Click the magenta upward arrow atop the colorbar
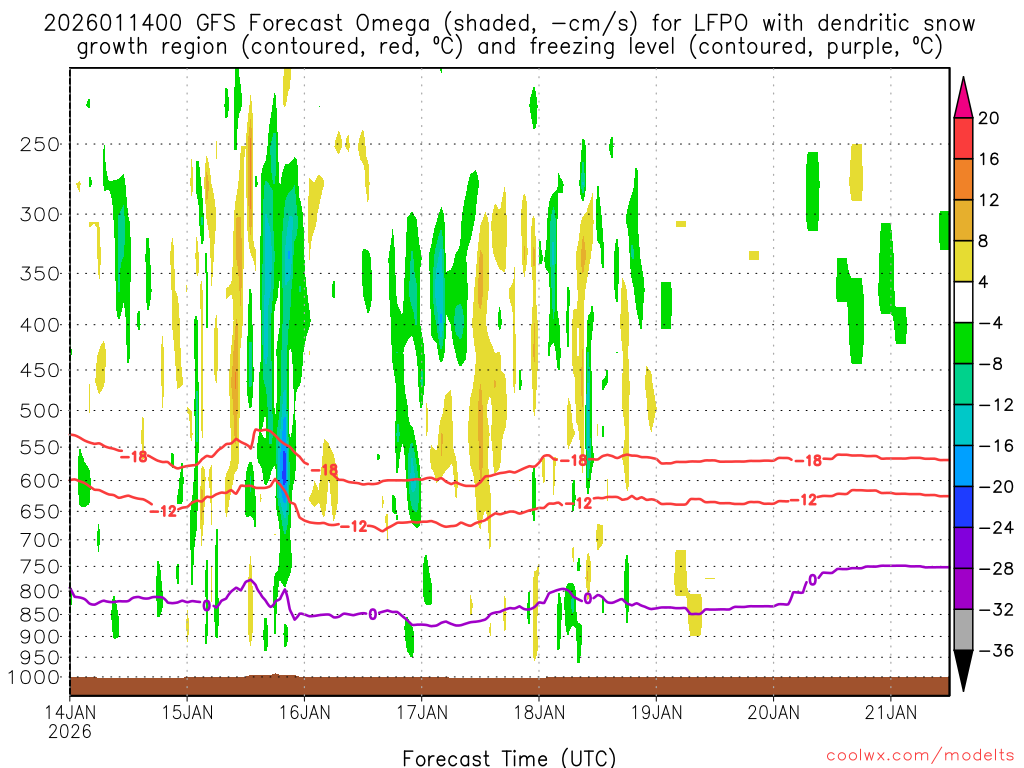The width and height of the screenshot is (1024, 768). [963, 97]
